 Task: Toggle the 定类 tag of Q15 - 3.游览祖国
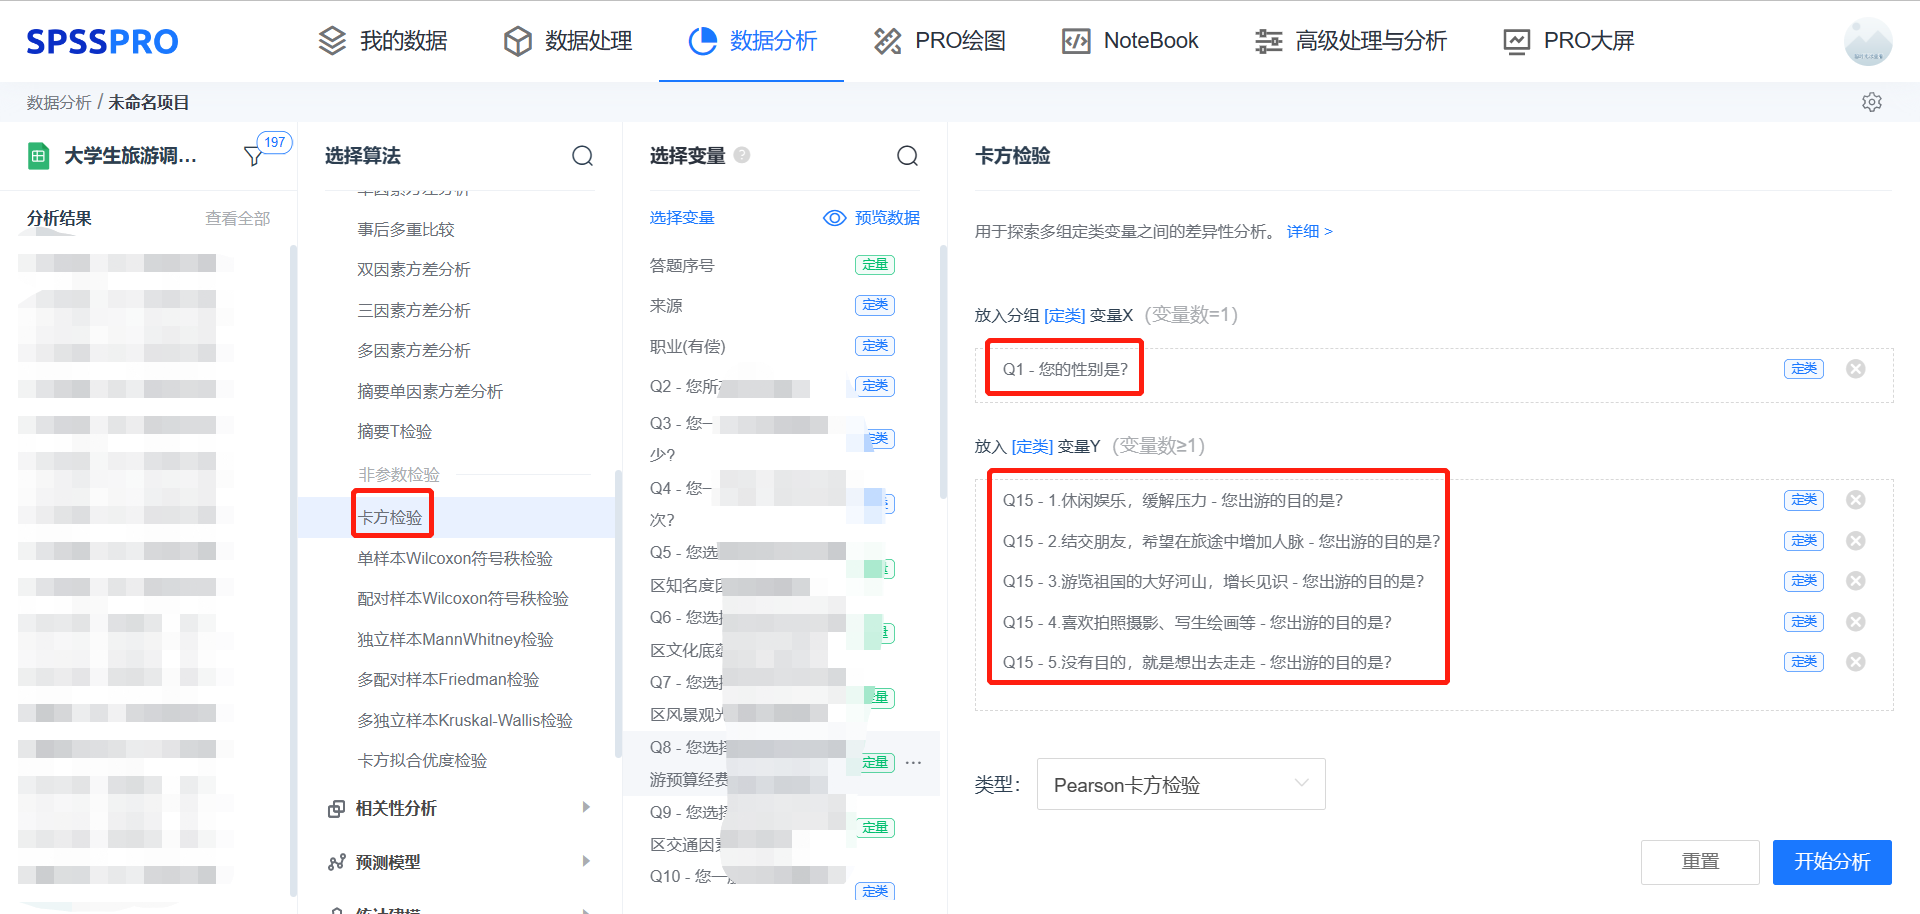1804,581
